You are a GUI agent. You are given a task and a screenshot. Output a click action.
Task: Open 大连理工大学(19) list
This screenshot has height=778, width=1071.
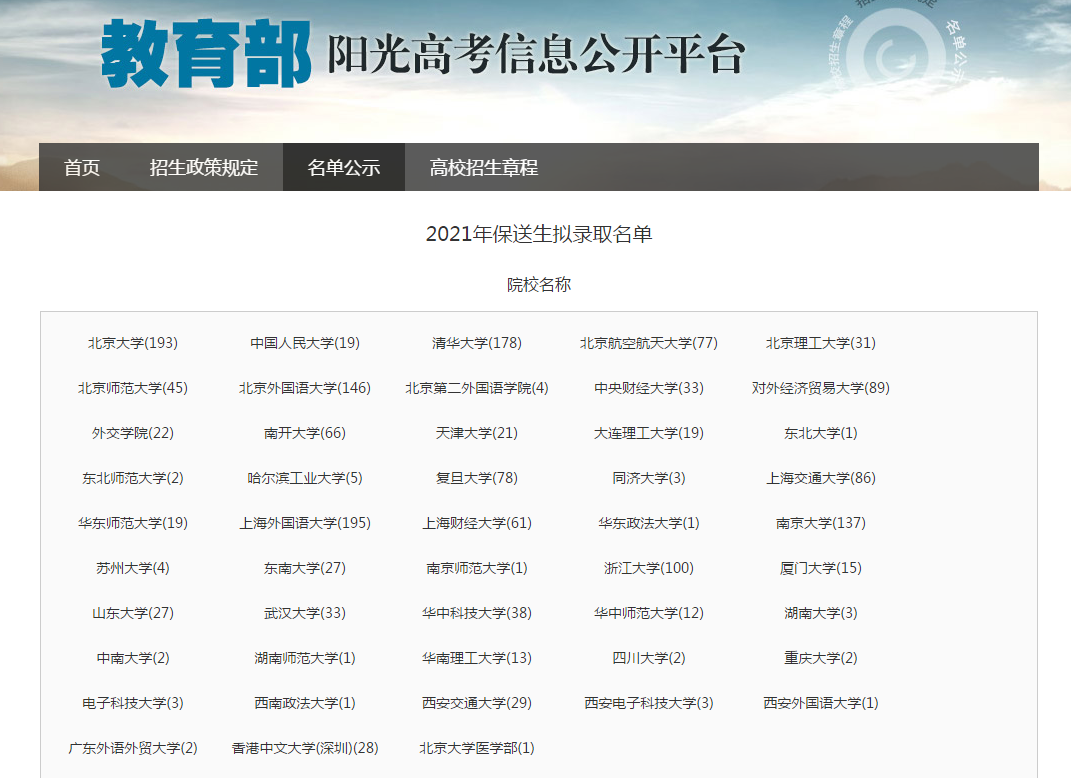coord(649,433)
